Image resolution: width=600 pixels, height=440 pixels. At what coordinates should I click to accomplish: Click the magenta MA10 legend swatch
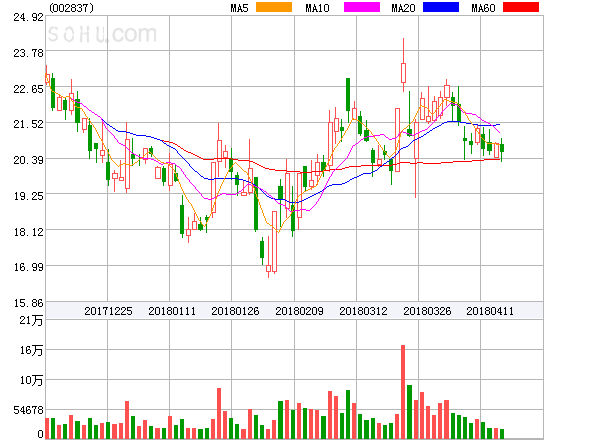pos(362,7)
